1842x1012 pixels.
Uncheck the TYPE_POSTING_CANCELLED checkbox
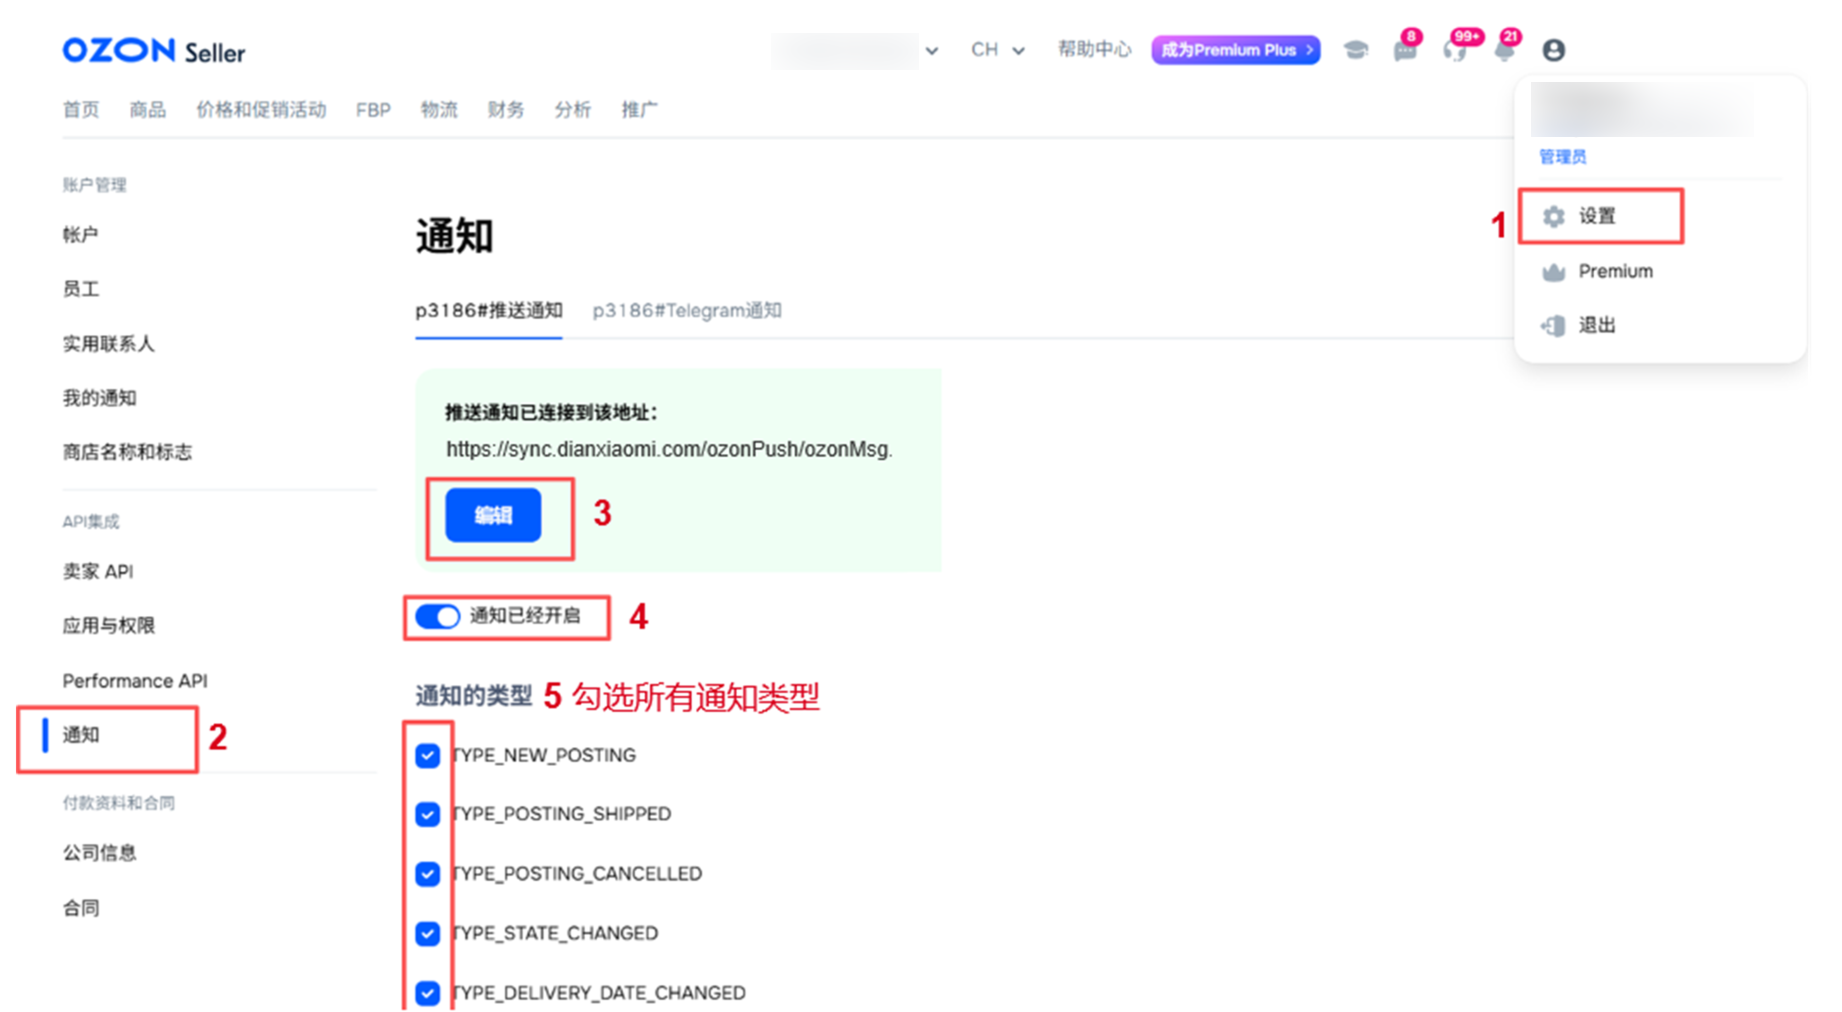[428, 874]
